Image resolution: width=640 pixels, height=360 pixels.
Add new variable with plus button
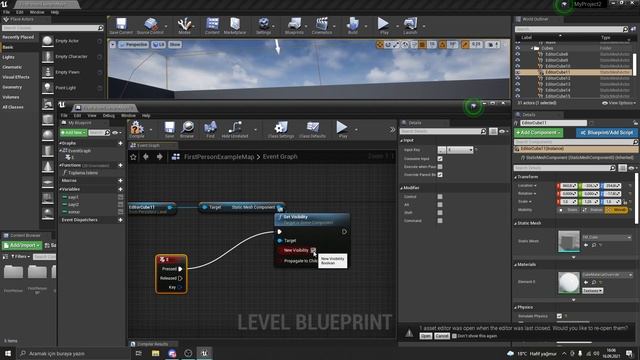coord(120,189)
